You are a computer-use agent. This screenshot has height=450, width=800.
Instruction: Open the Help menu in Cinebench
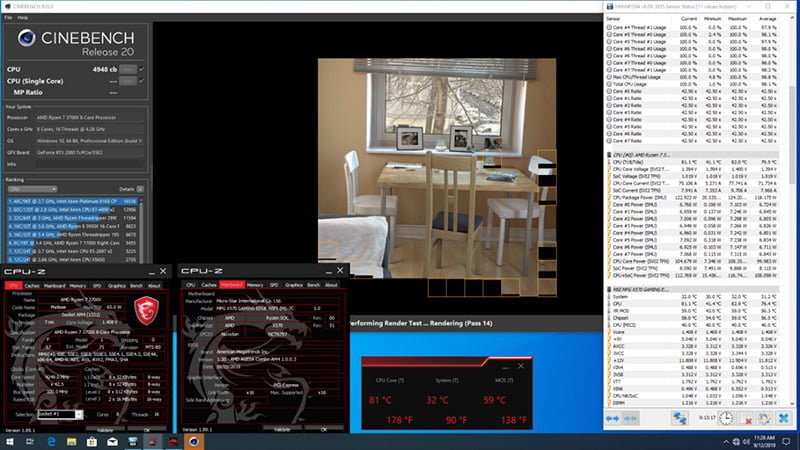pyautogui.click(x=23, y=17)
